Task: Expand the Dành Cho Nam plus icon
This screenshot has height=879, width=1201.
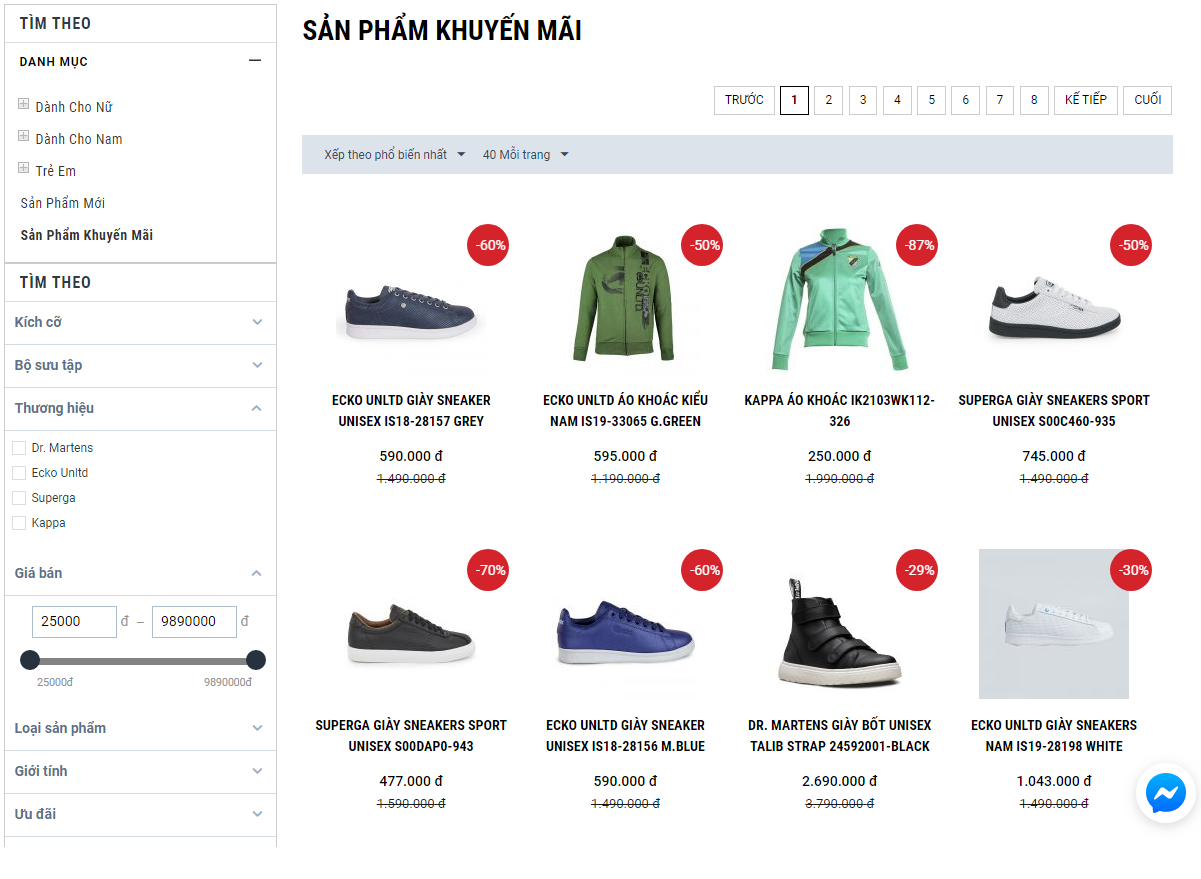Action: coord(24,136)
